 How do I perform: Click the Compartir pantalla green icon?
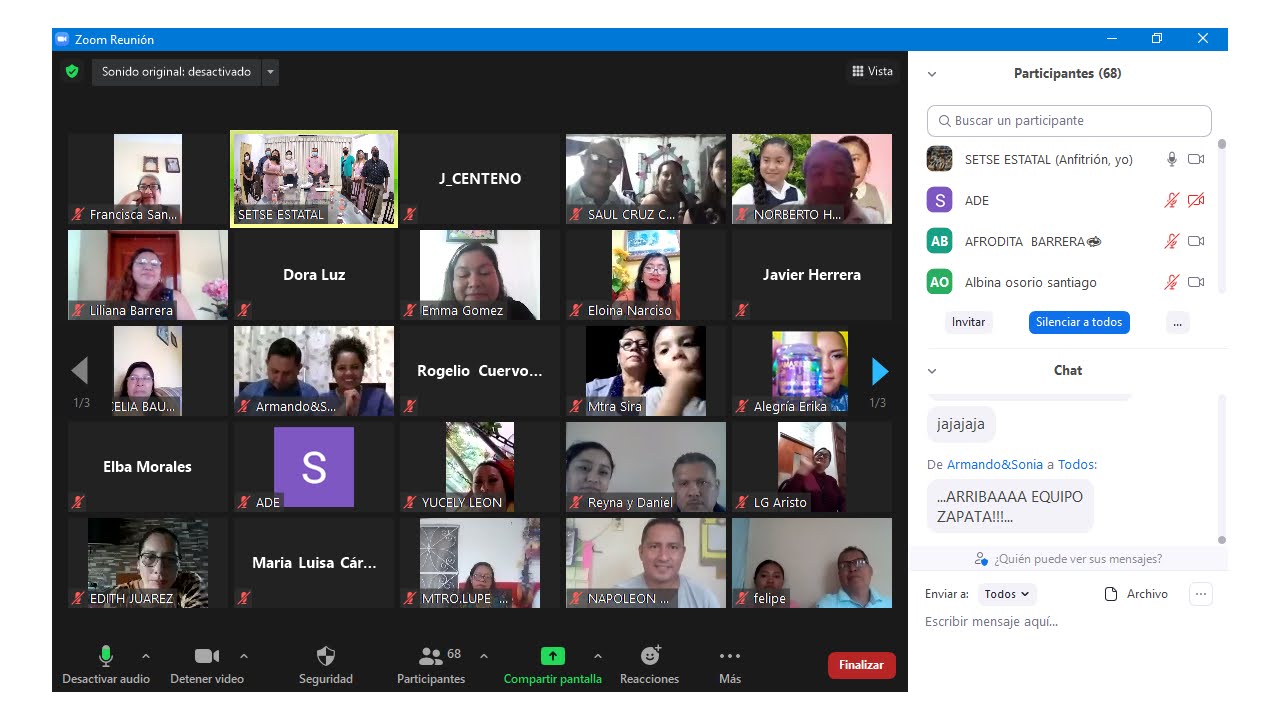[x=552, y=656]
